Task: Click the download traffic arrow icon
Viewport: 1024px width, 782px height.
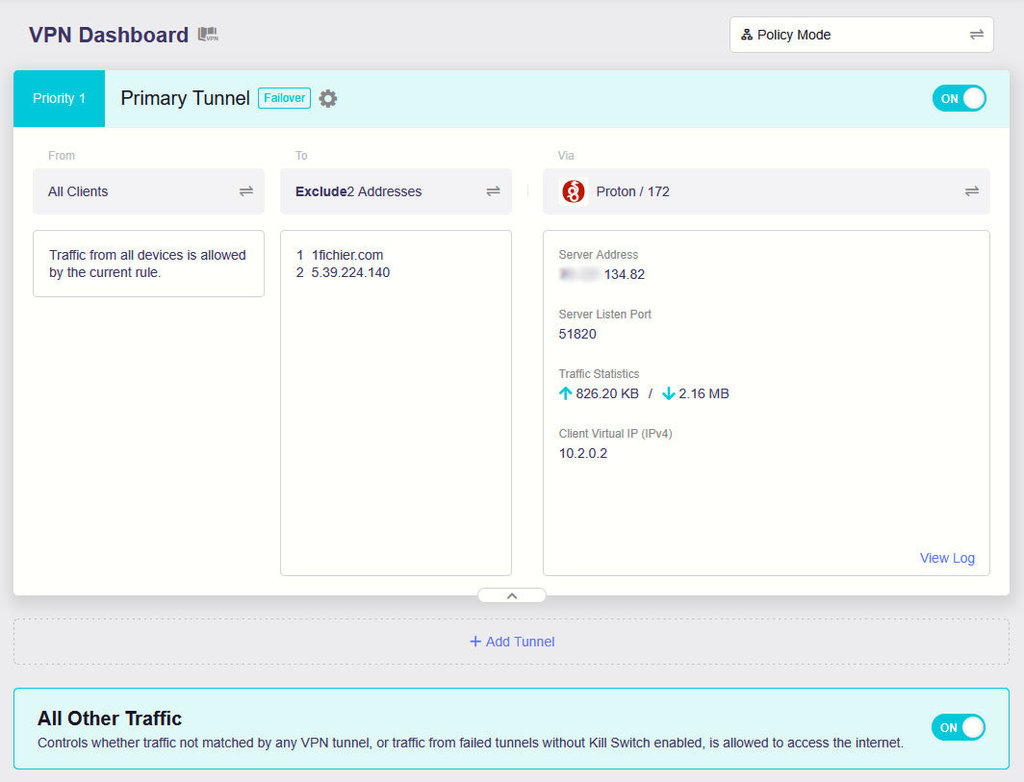Action: (668, 394)
